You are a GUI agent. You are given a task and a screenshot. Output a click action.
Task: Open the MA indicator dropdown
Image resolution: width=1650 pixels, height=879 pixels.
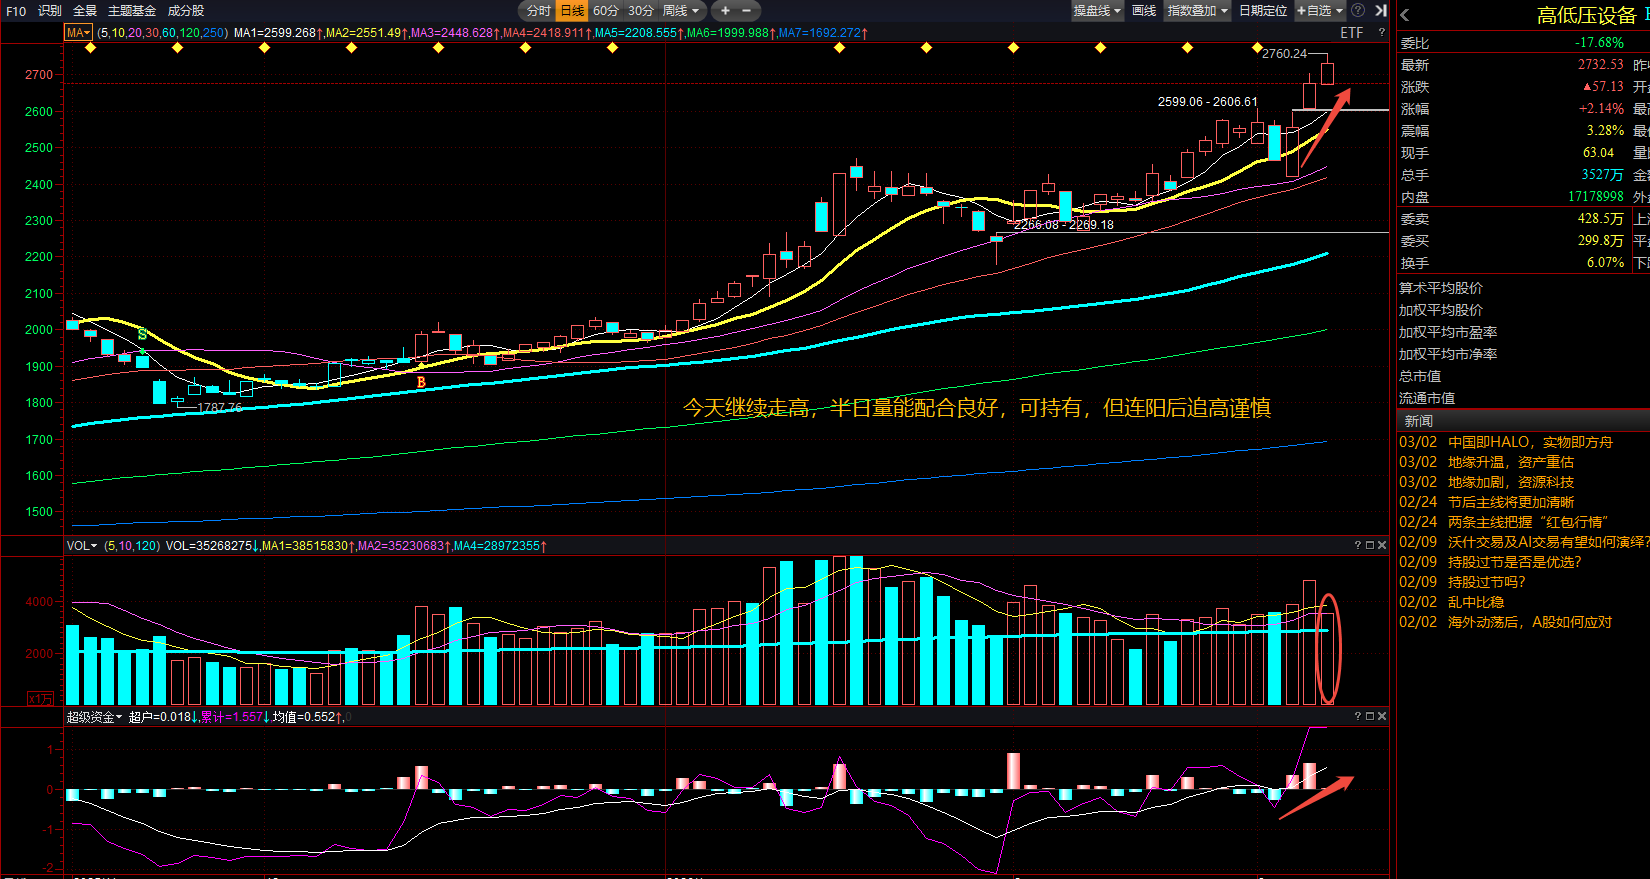click(78, 33)
